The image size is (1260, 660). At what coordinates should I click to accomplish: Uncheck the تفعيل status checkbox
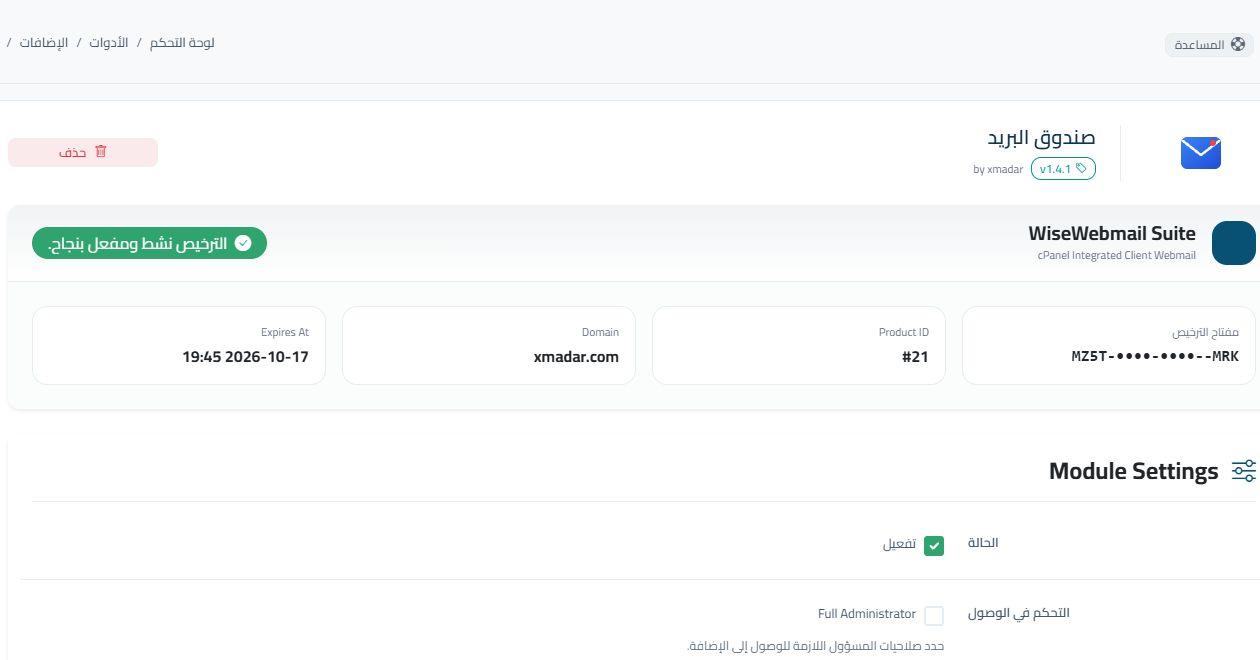tap(934, 546)
